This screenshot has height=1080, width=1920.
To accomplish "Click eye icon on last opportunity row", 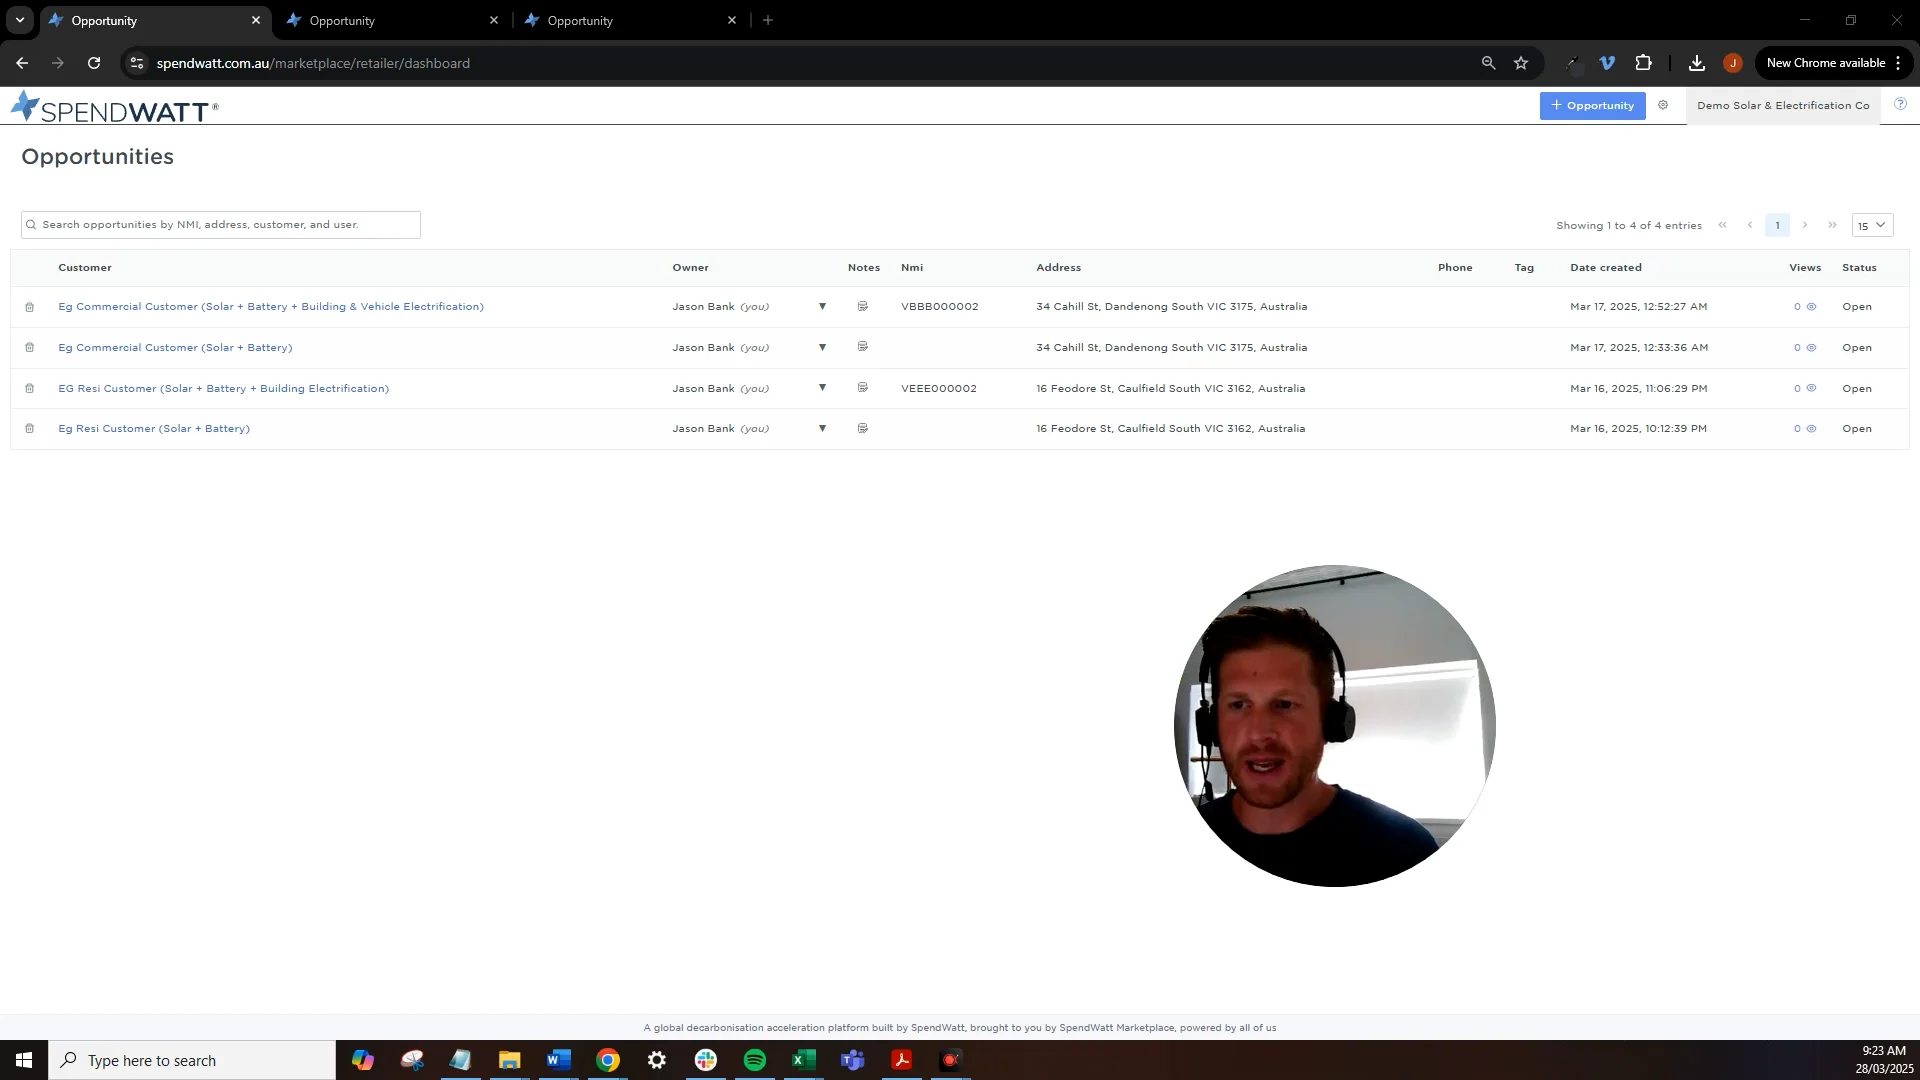I will point(1811,429).
